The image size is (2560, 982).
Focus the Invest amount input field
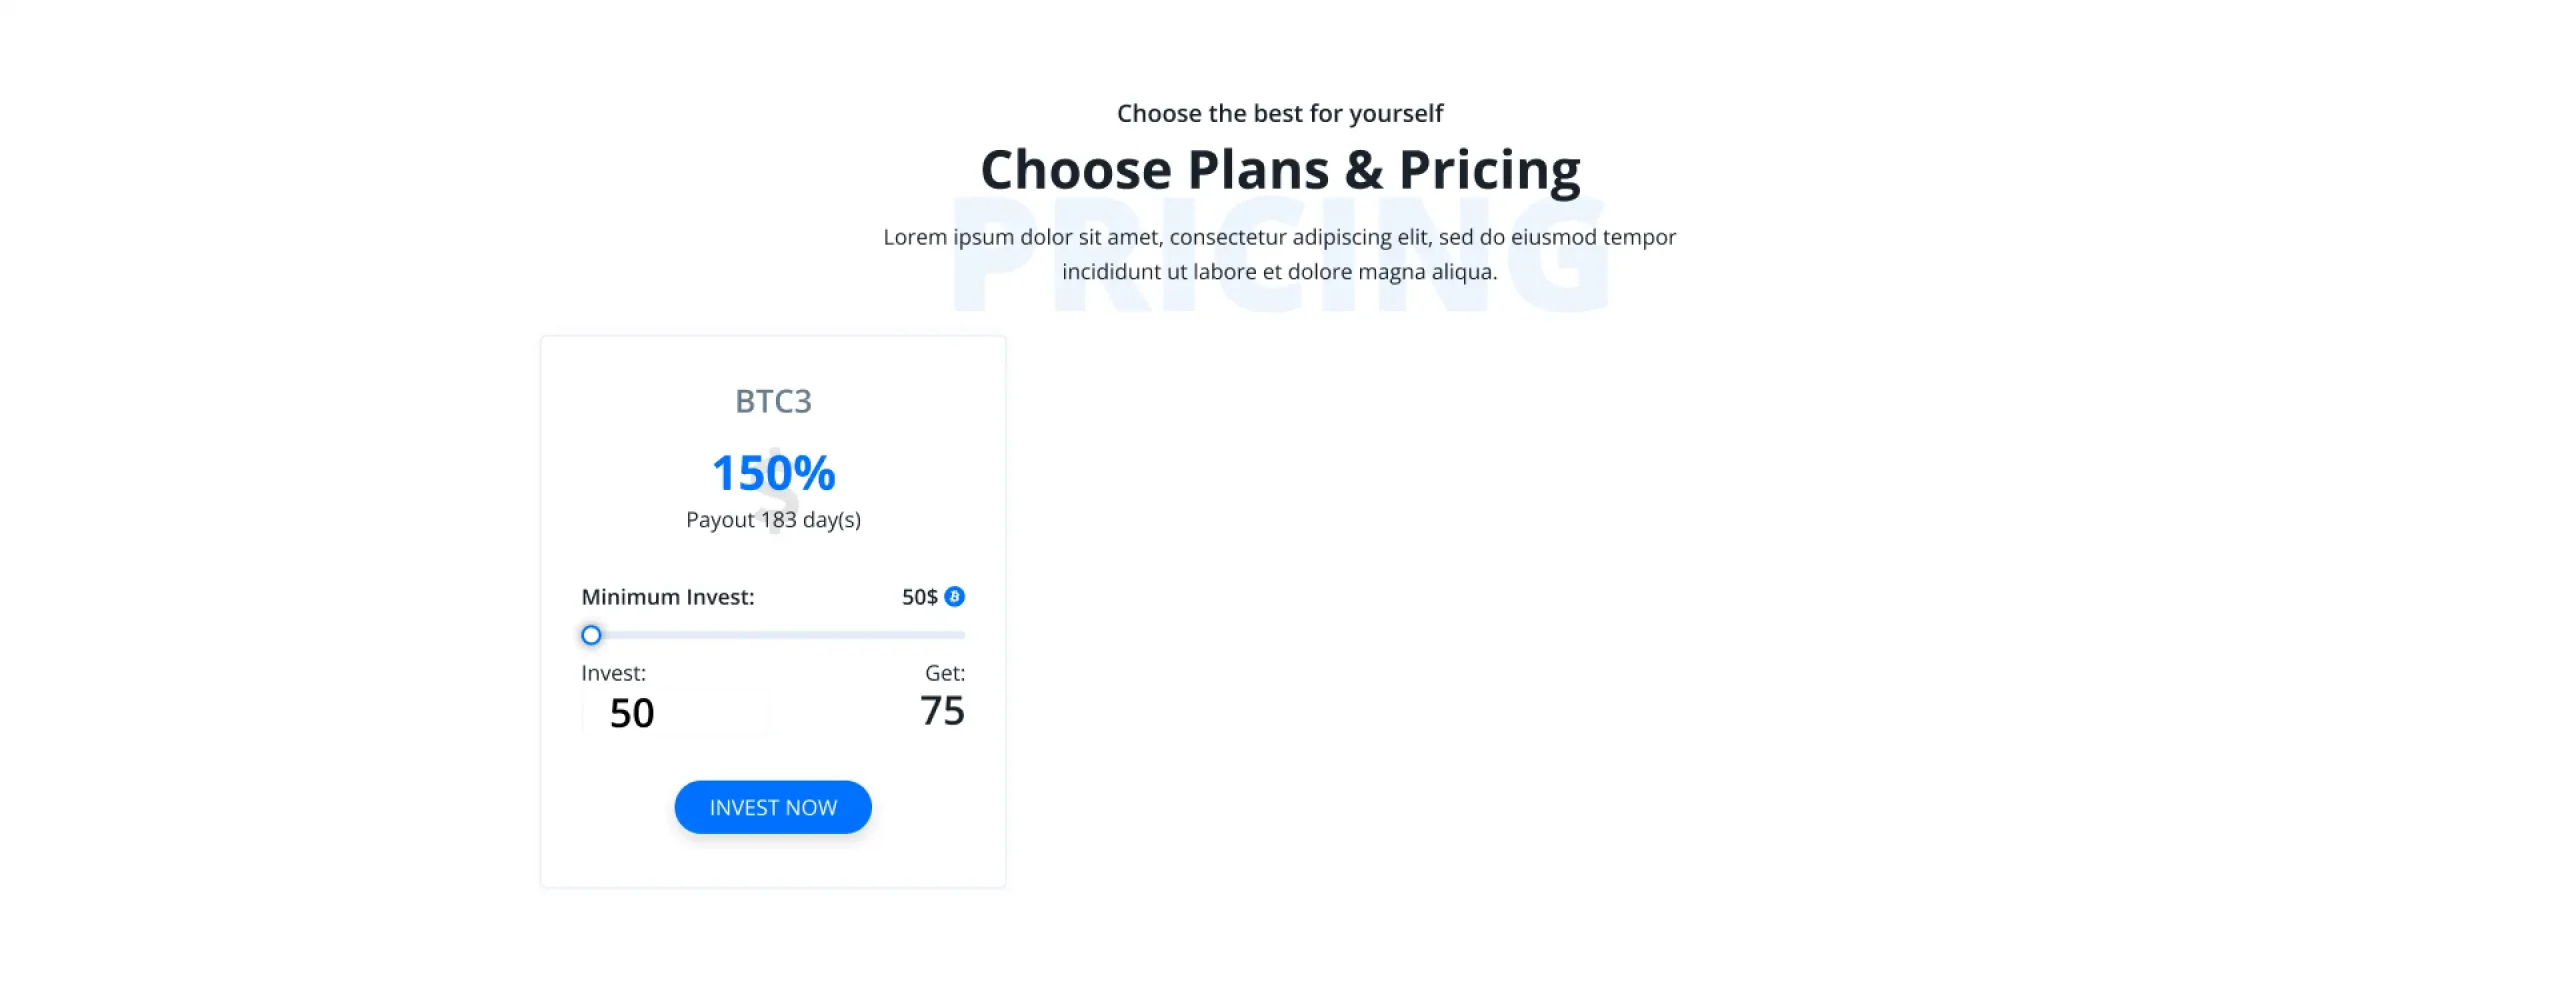point(677,713)
